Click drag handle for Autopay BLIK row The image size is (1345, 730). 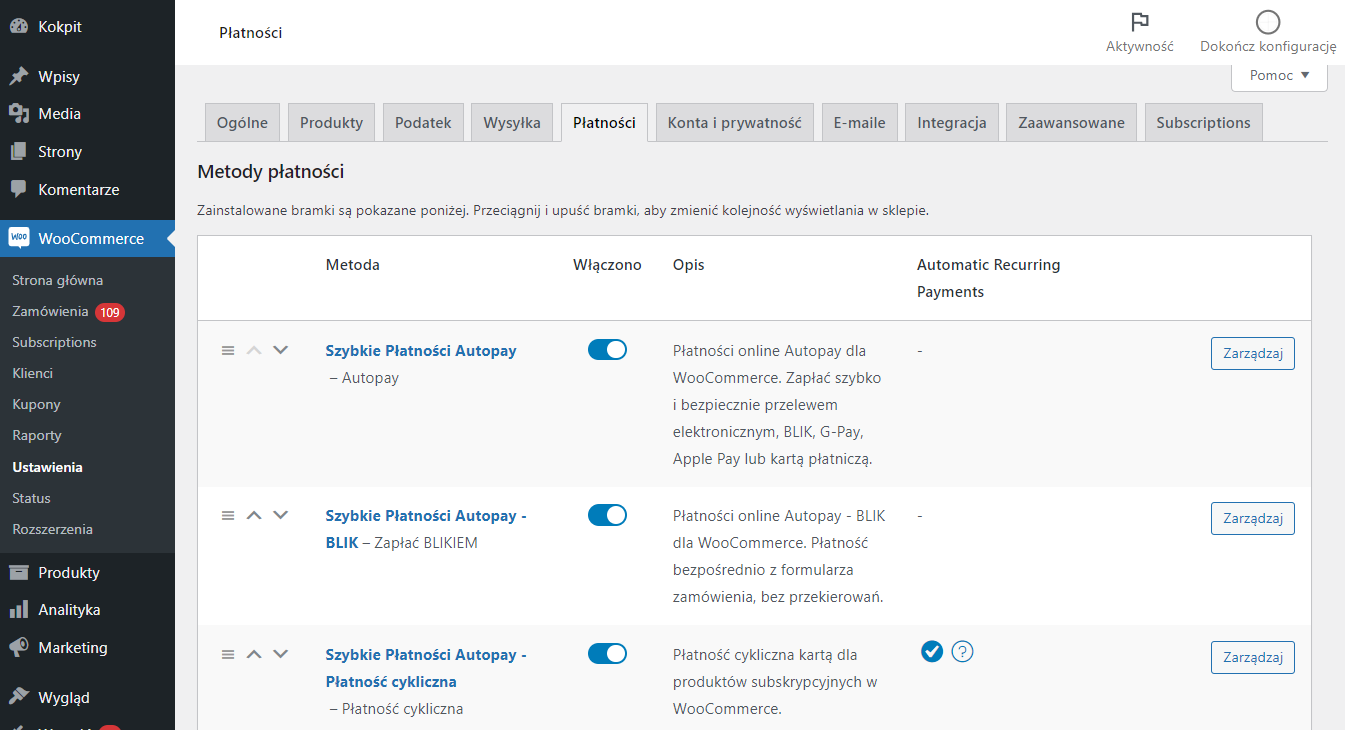(x=228, y=516)
